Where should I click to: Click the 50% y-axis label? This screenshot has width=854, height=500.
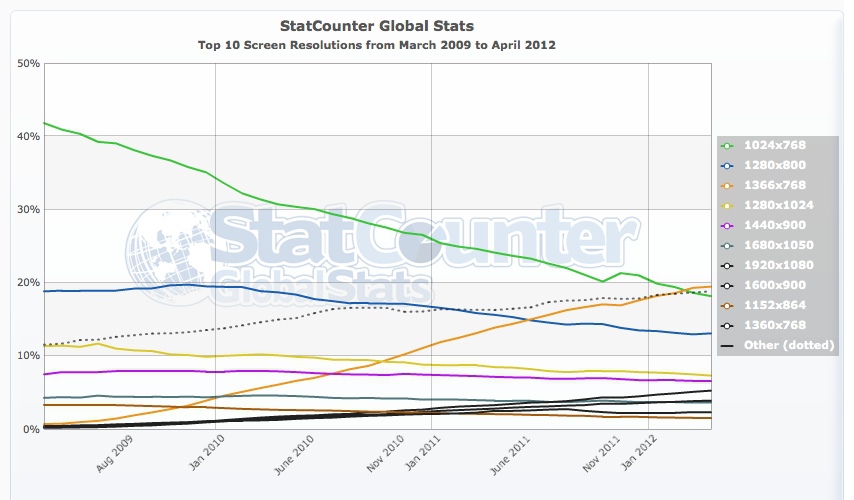pyautogui.click(x=28, y=64)
